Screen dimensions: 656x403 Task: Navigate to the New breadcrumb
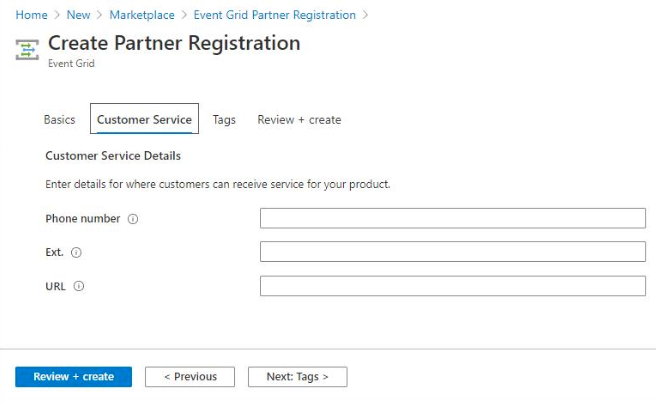[x=78, y=15]
